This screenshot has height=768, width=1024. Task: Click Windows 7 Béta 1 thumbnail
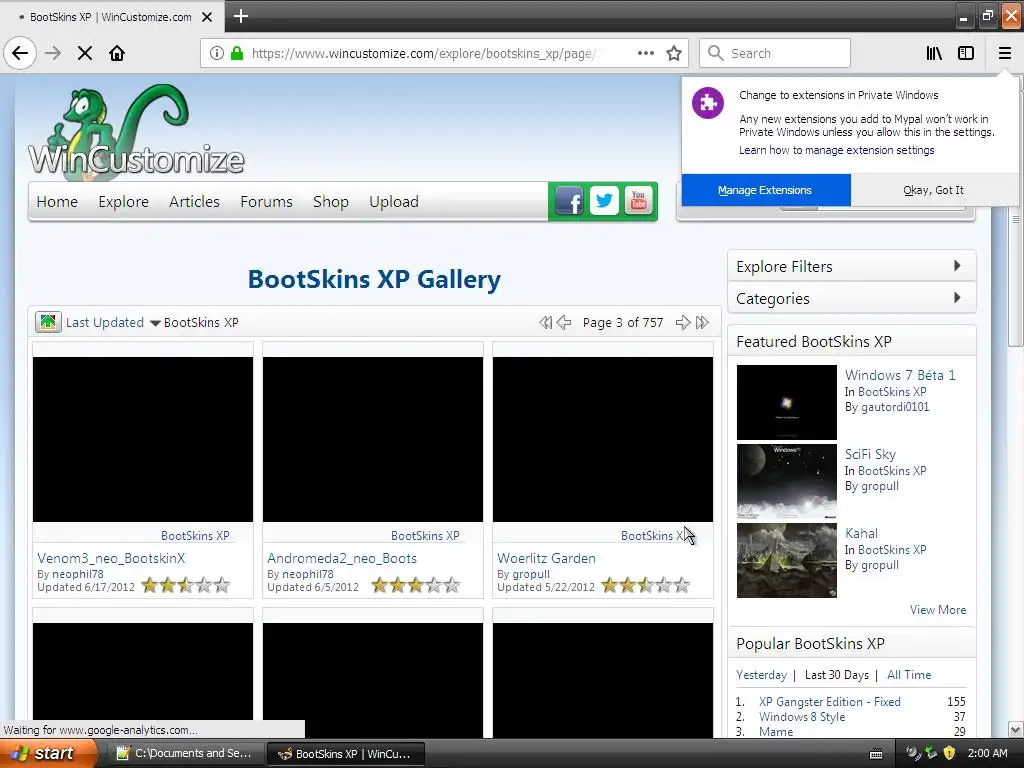pyautogui.click(x=786, y=402)
